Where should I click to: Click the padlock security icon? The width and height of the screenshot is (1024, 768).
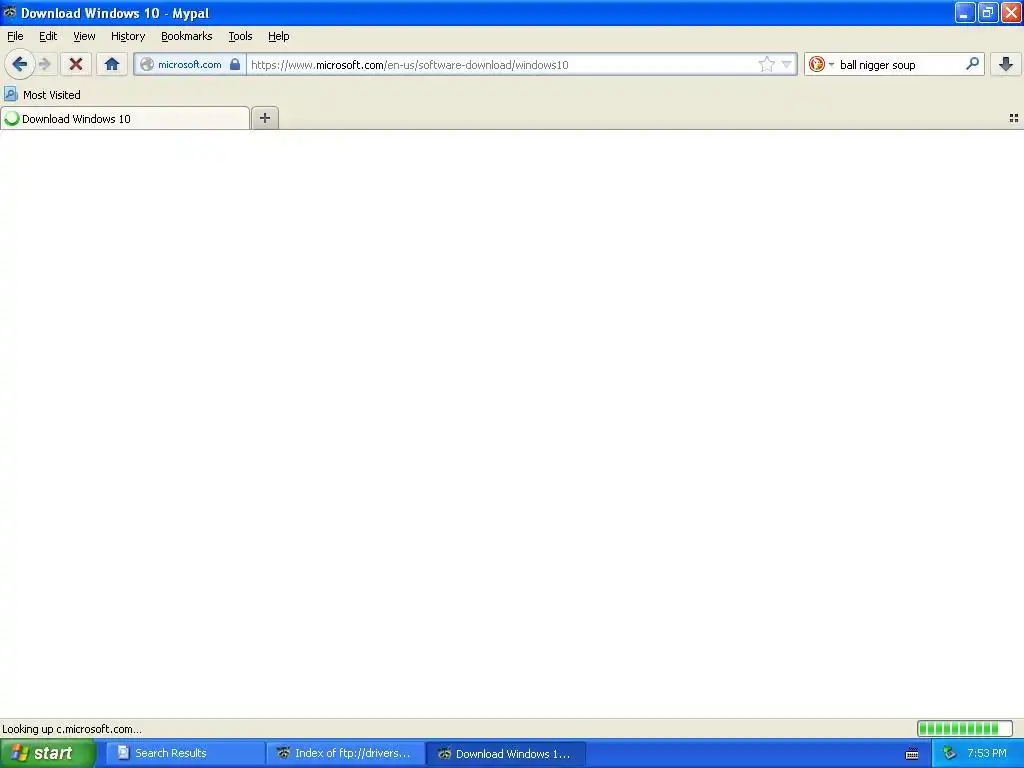(235, 64)
